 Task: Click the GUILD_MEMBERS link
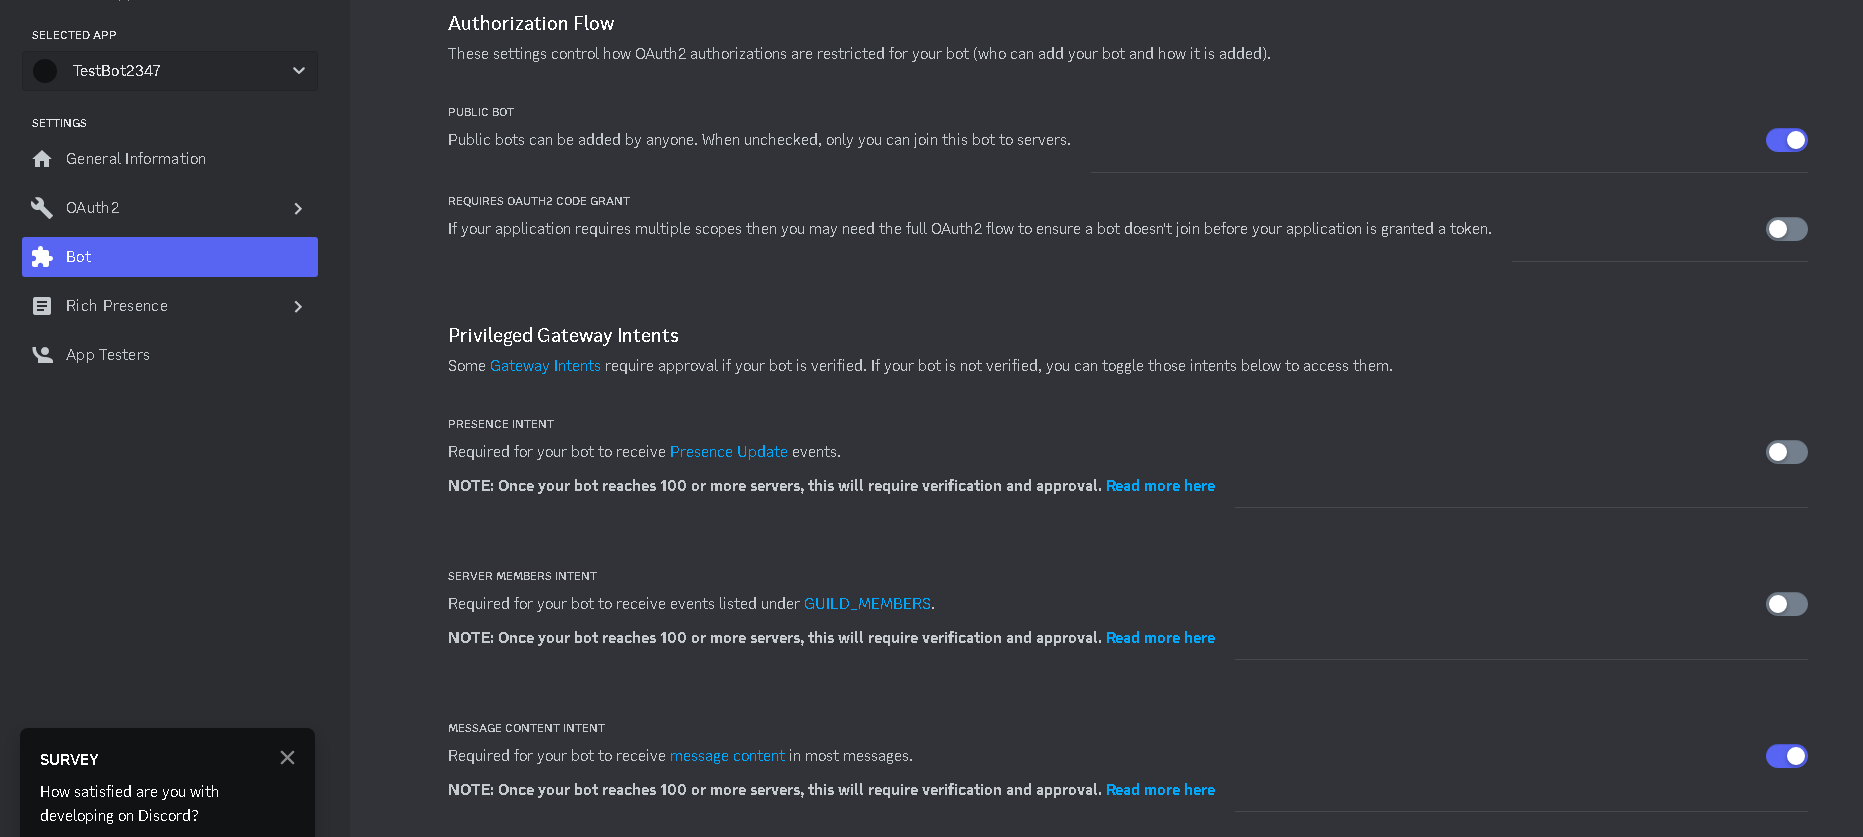(866, 603)
